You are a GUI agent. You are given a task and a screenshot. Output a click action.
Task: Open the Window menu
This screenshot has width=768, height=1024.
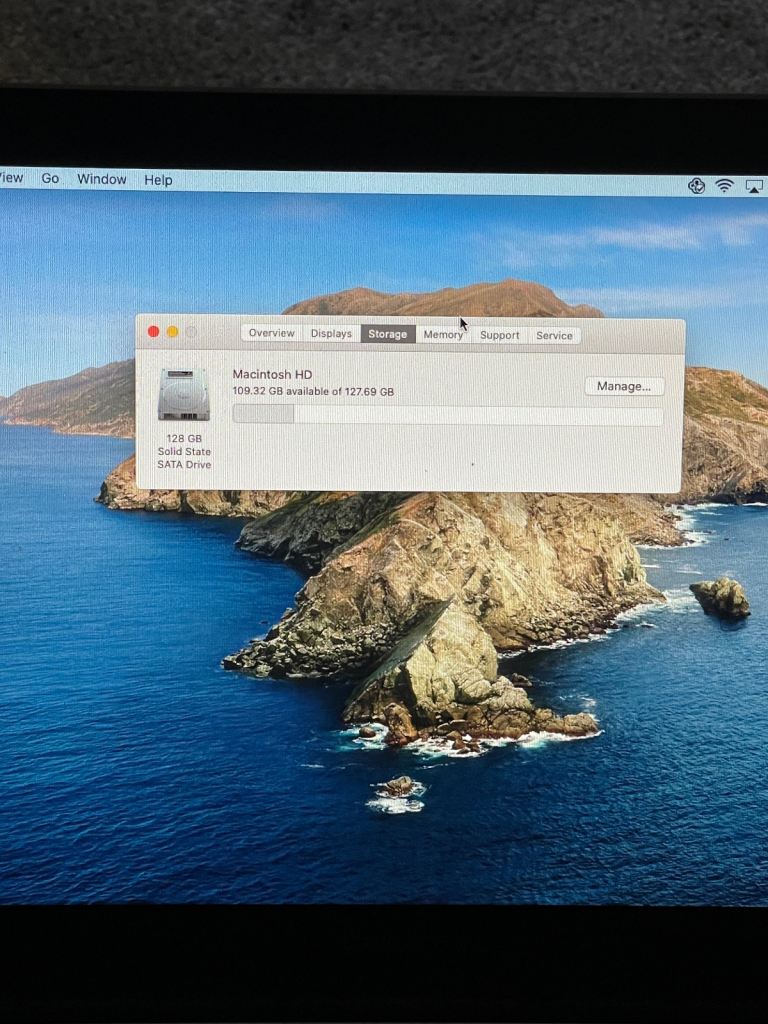point(102,179)
